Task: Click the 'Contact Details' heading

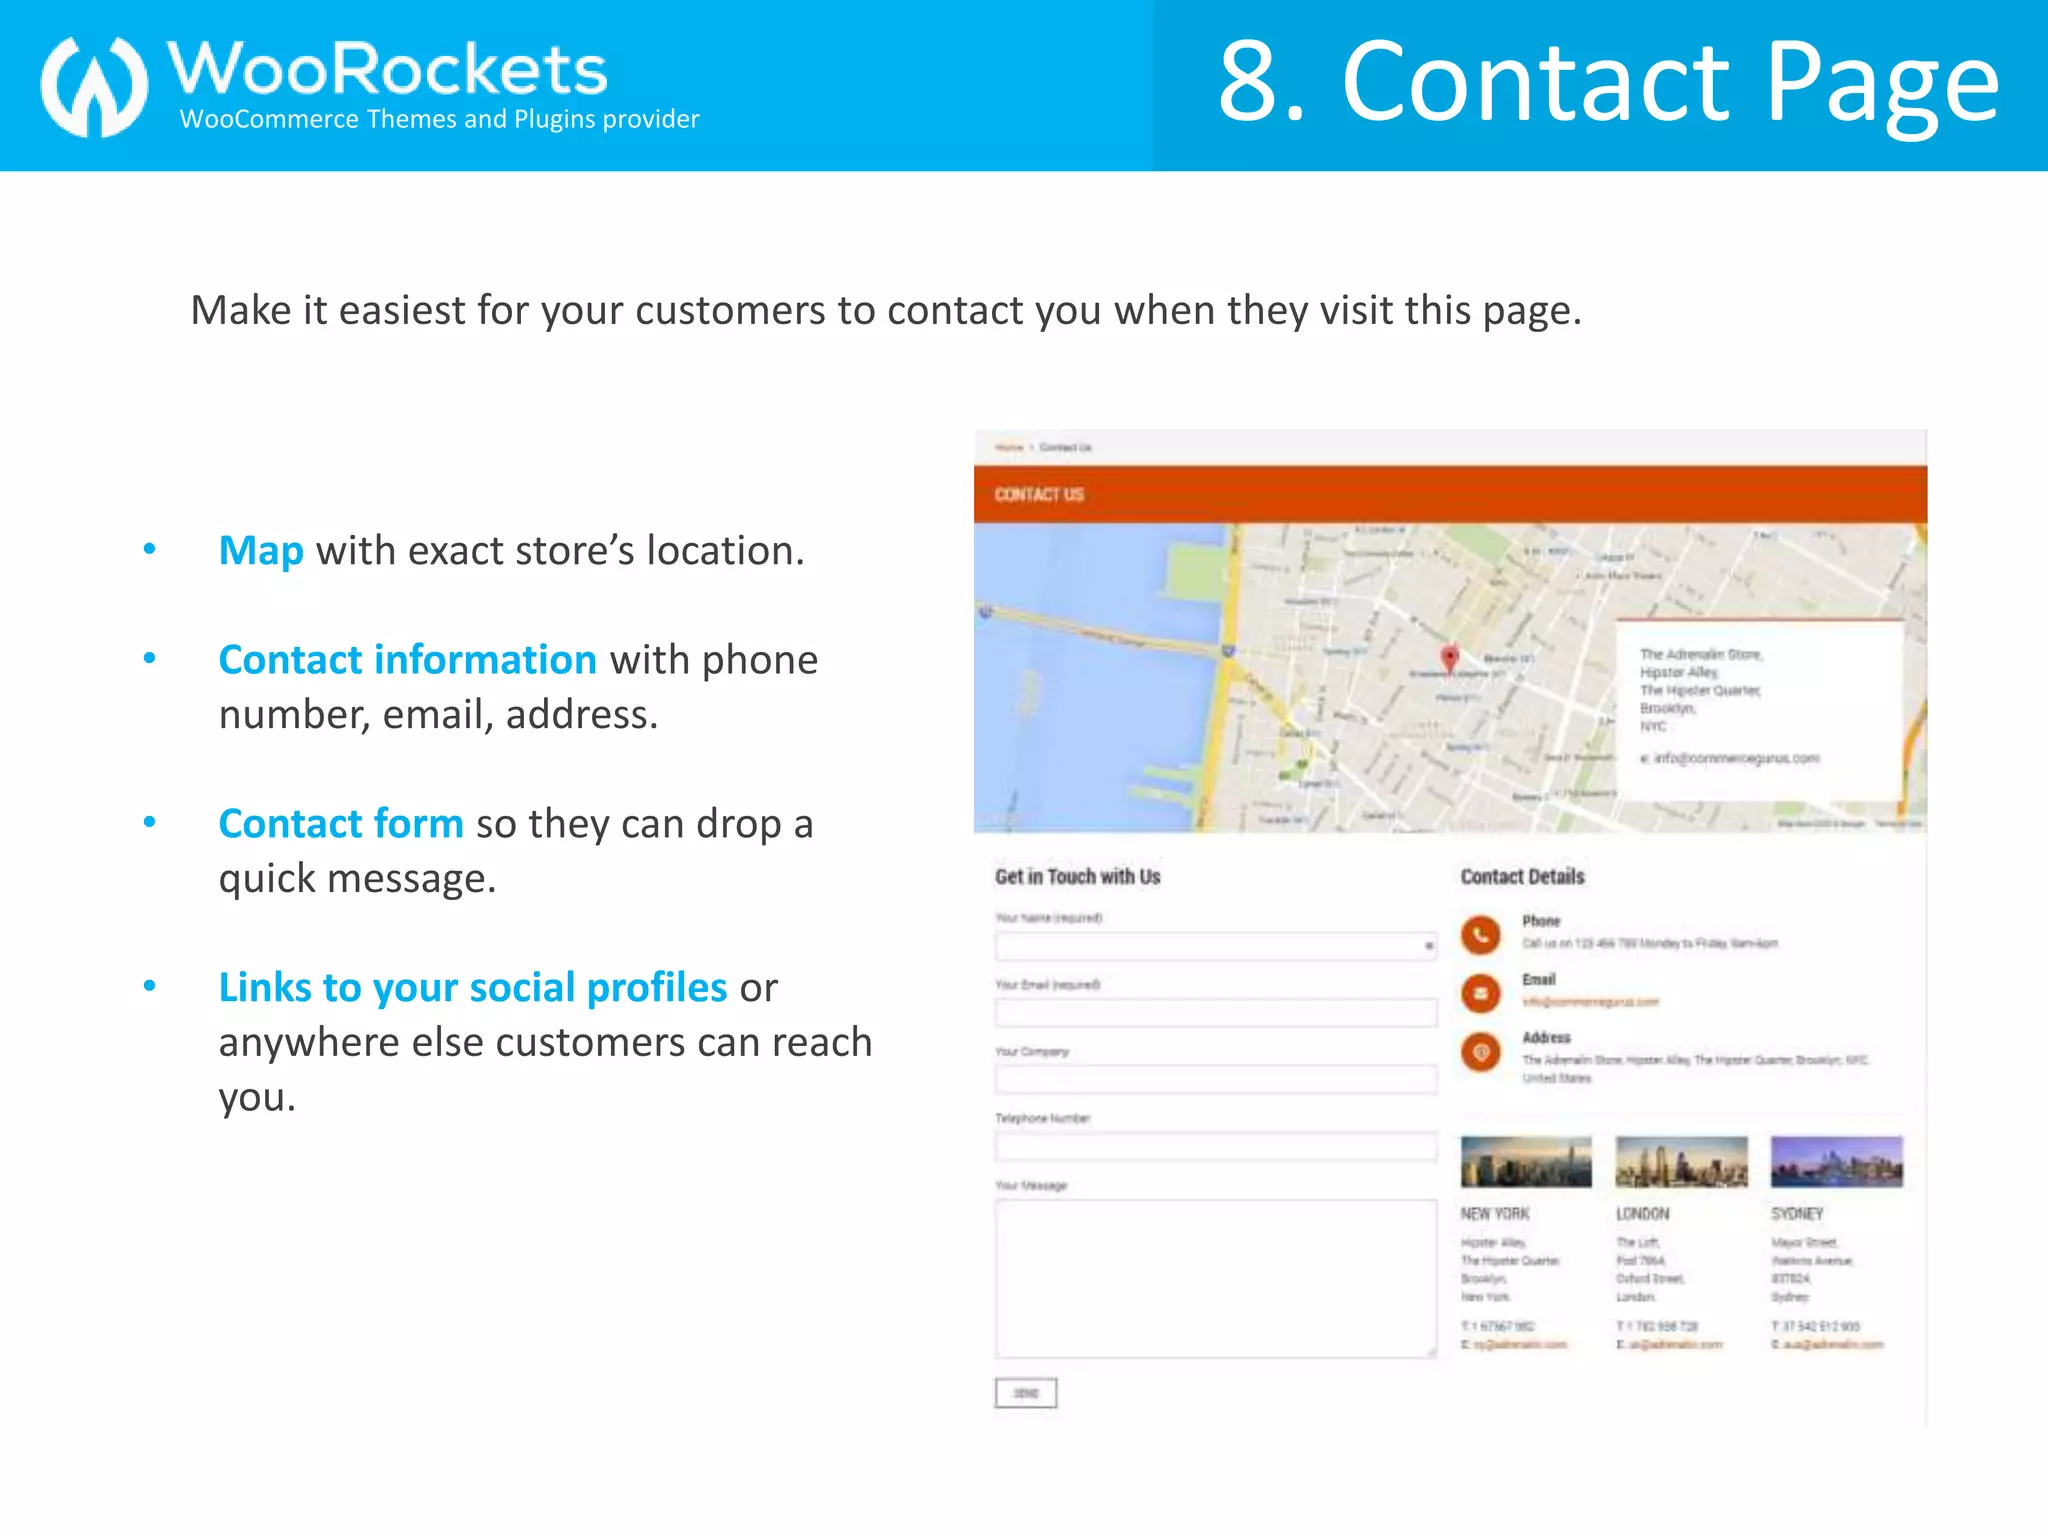Action: (x=1522, y=877)
